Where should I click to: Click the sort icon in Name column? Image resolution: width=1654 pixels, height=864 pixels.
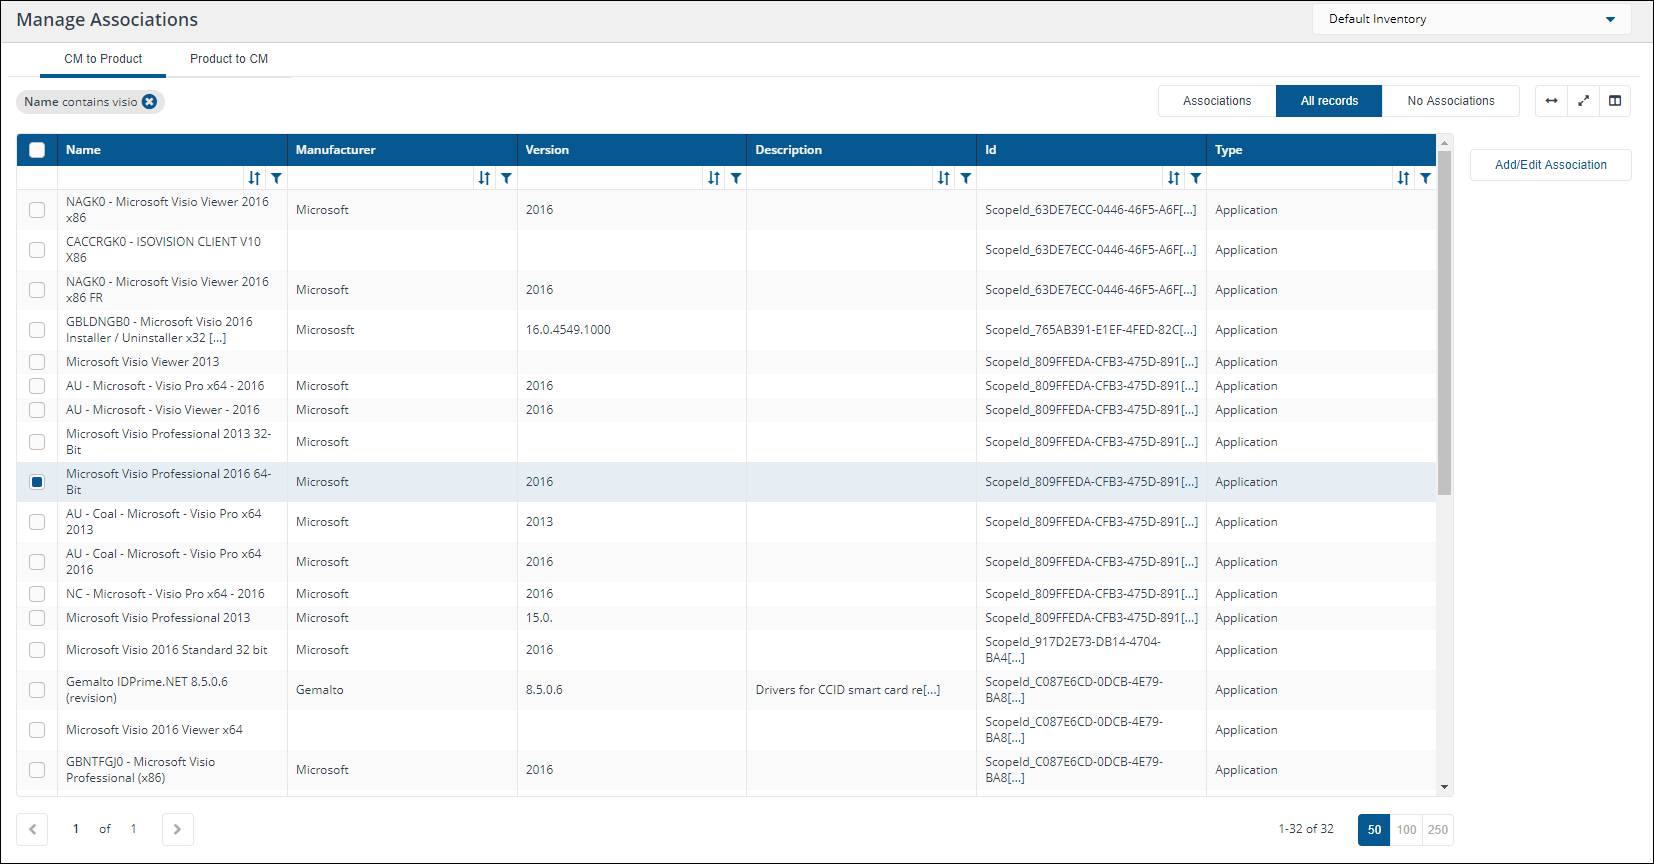[254, 178]
